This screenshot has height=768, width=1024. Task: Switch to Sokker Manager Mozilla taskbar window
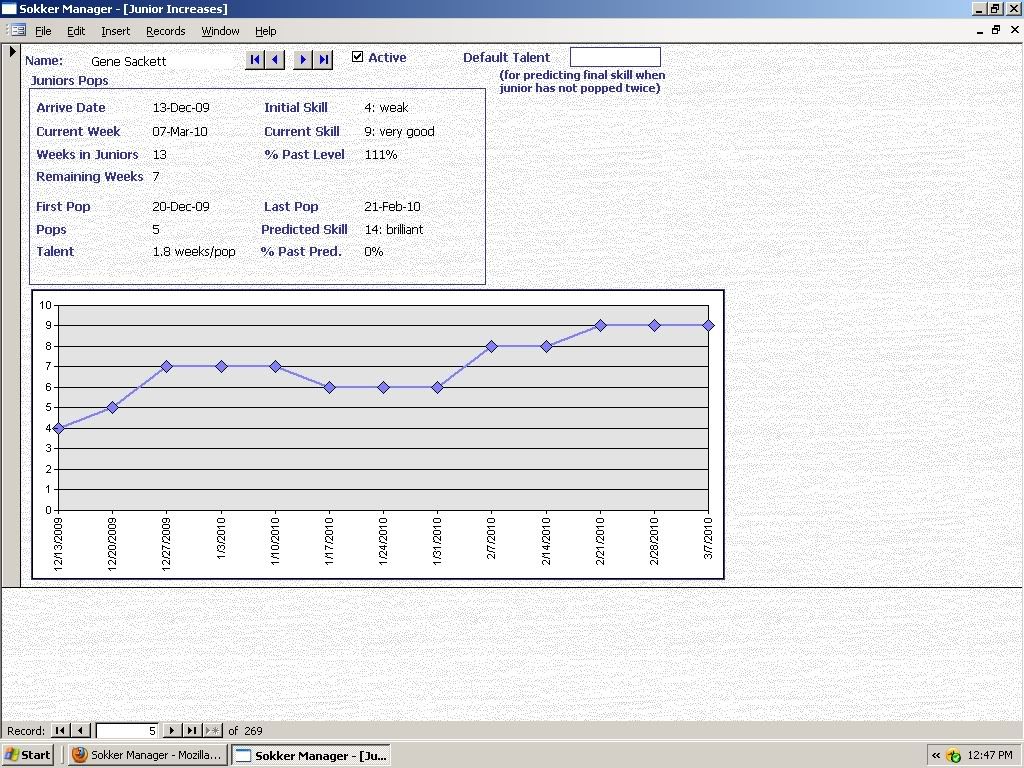tap(147, 755)
